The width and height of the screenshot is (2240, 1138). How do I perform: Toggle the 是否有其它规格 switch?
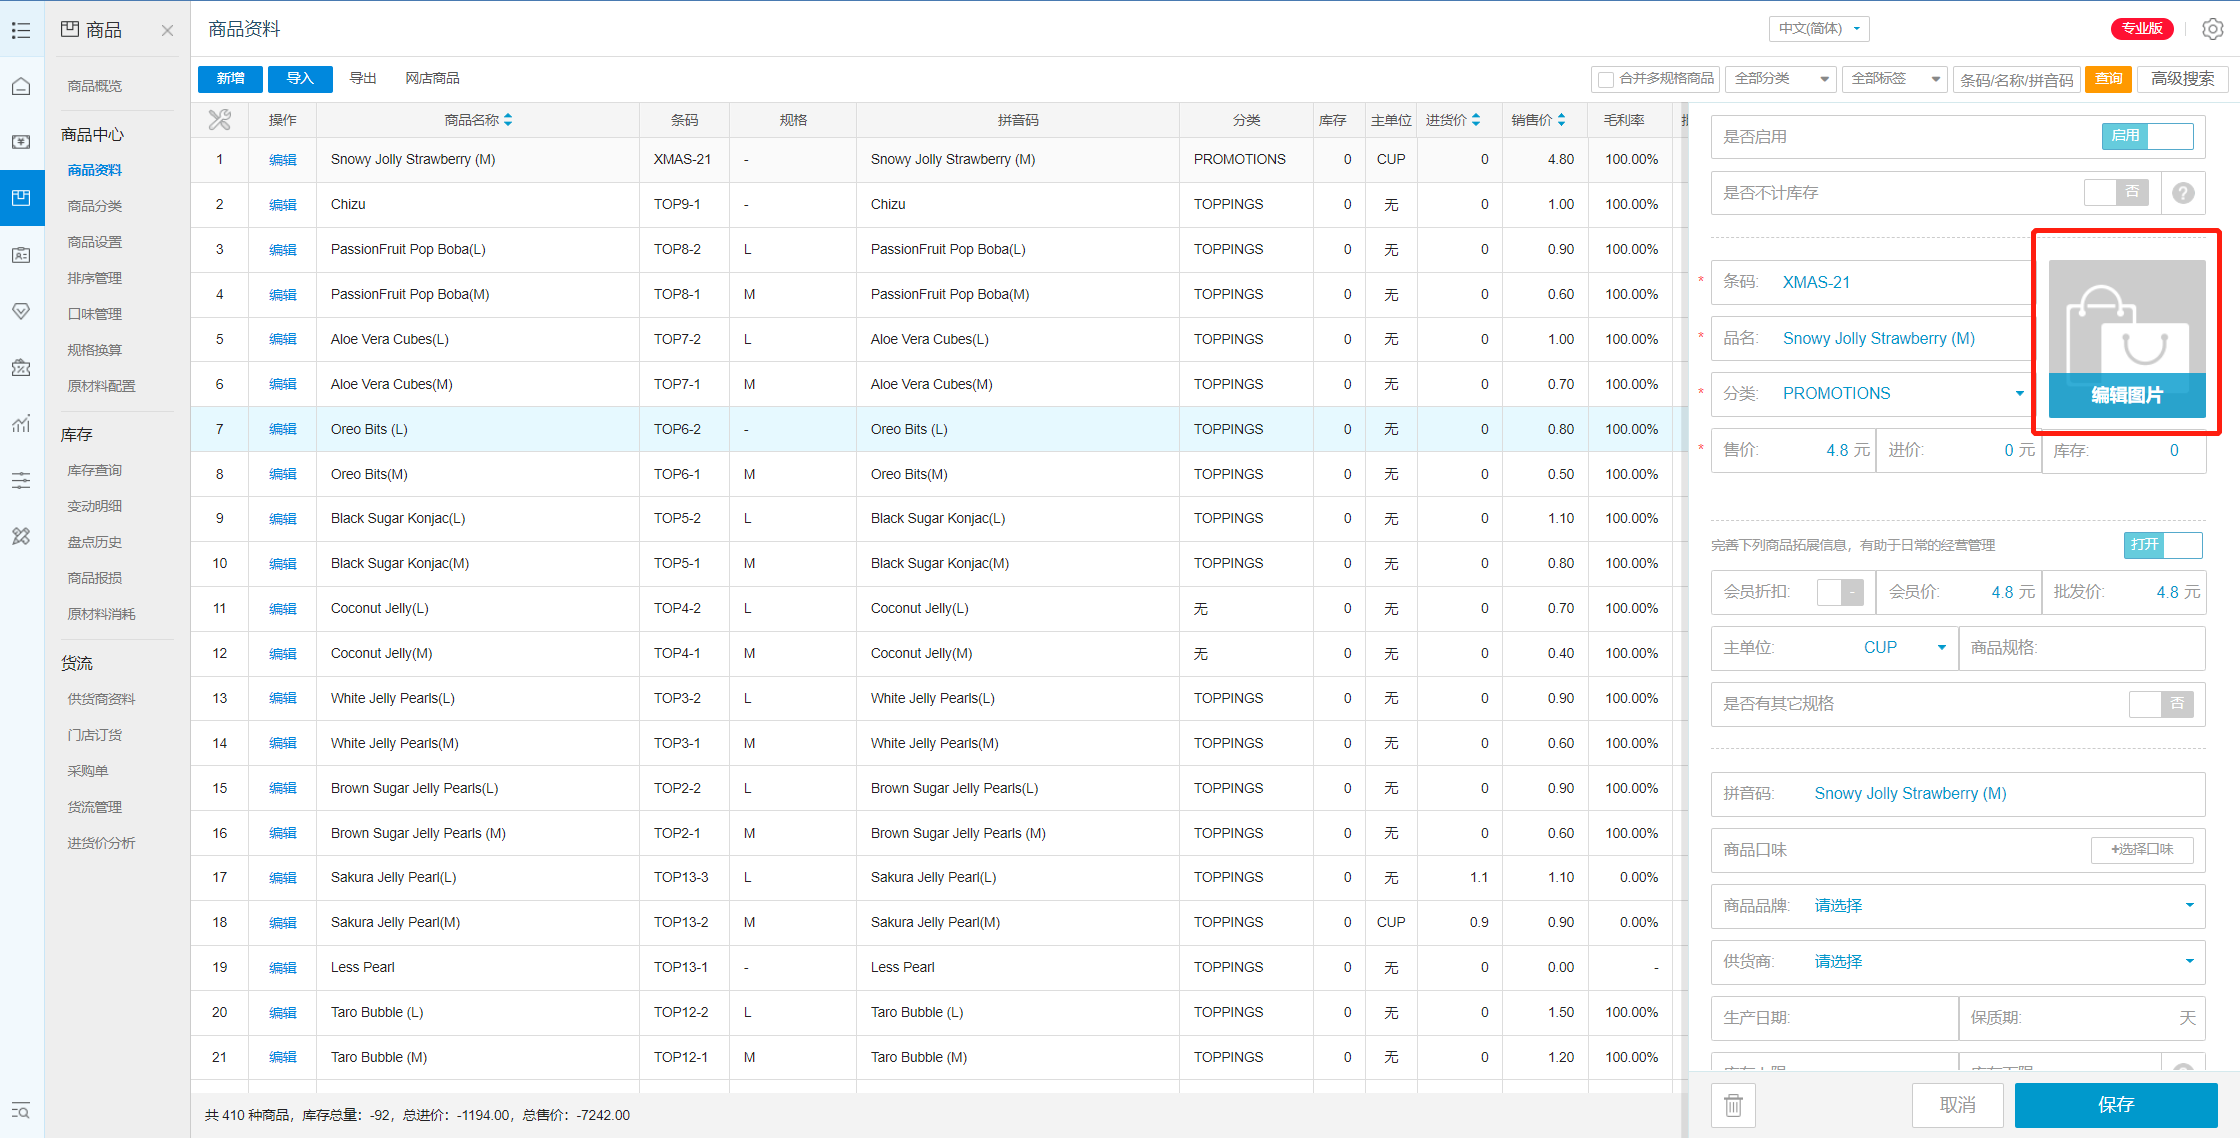(x=2160, y=704)
